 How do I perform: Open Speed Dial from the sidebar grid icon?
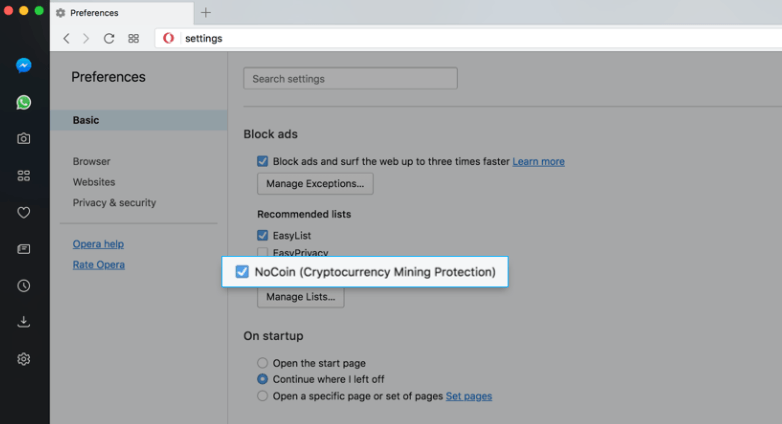24,176
